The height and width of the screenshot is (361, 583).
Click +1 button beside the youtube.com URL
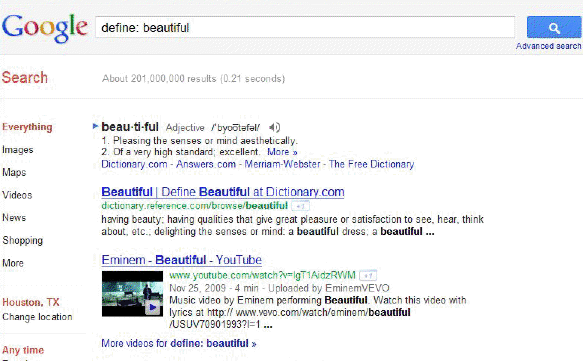coord(368,275)
